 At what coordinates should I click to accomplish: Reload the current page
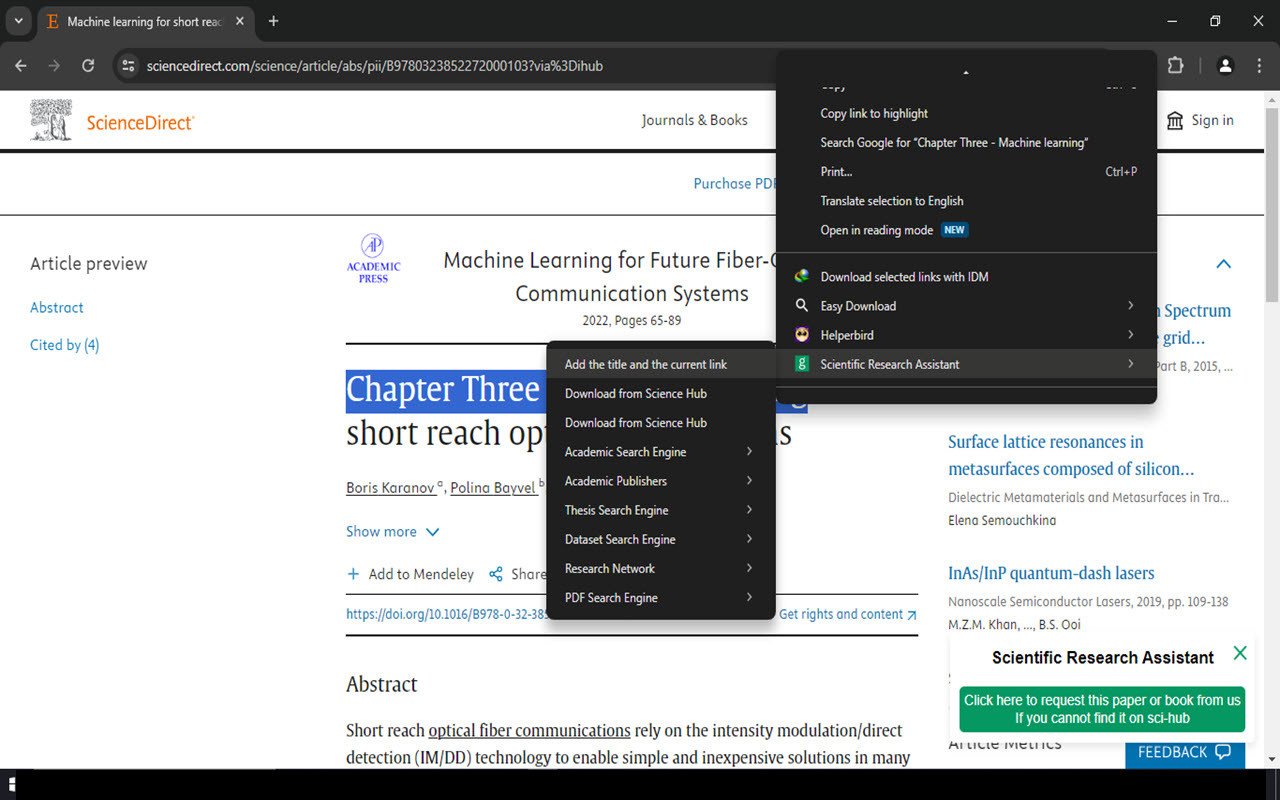[x=88, y=66]
